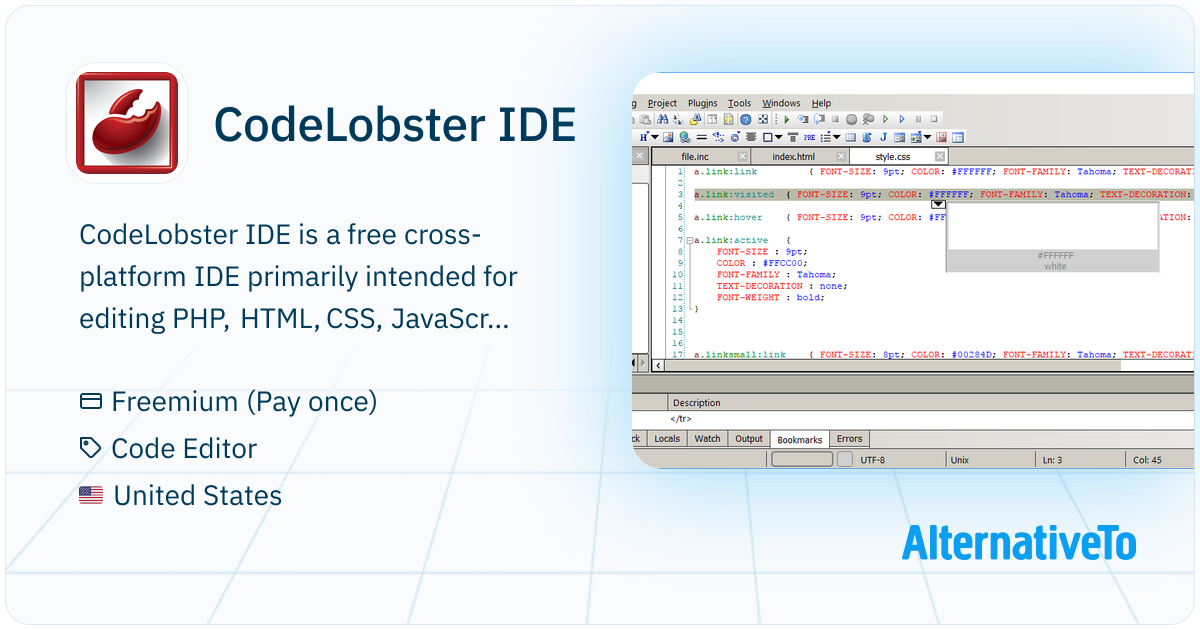The height and width of the screenshot is (630, 1200).
Task: Open the Errors panel tab
Action: click(850, 438)
